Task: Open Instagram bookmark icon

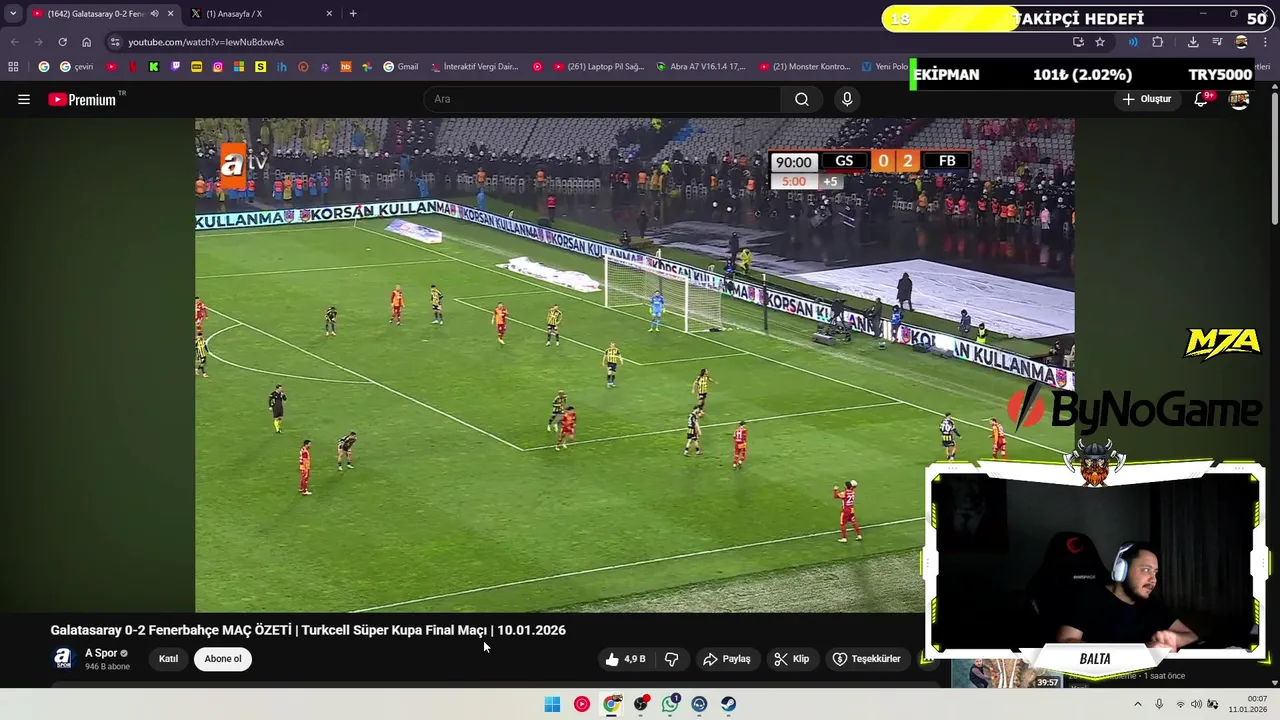Action: (x=218, y=67)
